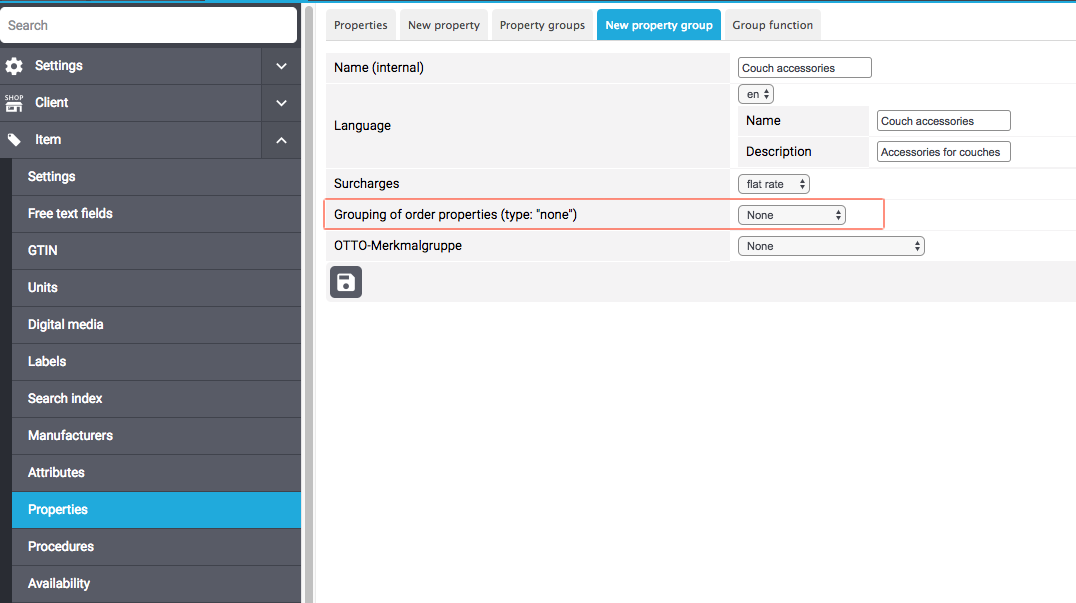This screenshot has height=603, width=1076.
Task: Open the language 'en' dropdown
Action: pos(756,94)
